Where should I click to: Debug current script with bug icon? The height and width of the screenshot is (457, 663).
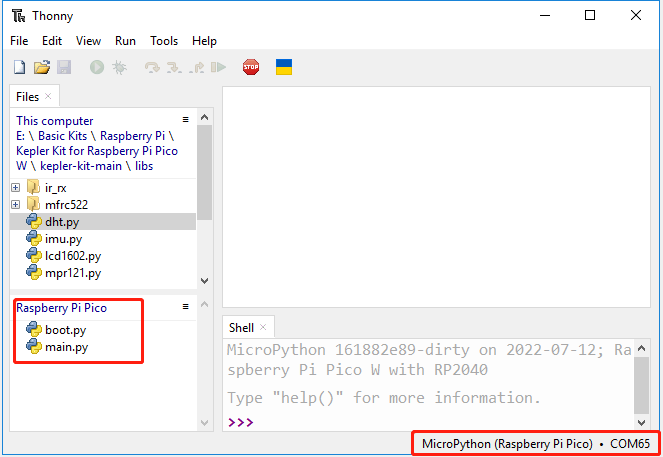point(119,67)
